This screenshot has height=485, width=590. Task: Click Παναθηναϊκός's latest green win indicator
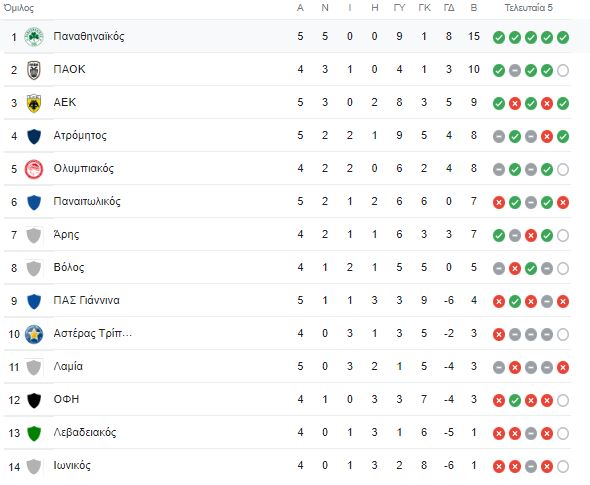click(563, 37)
